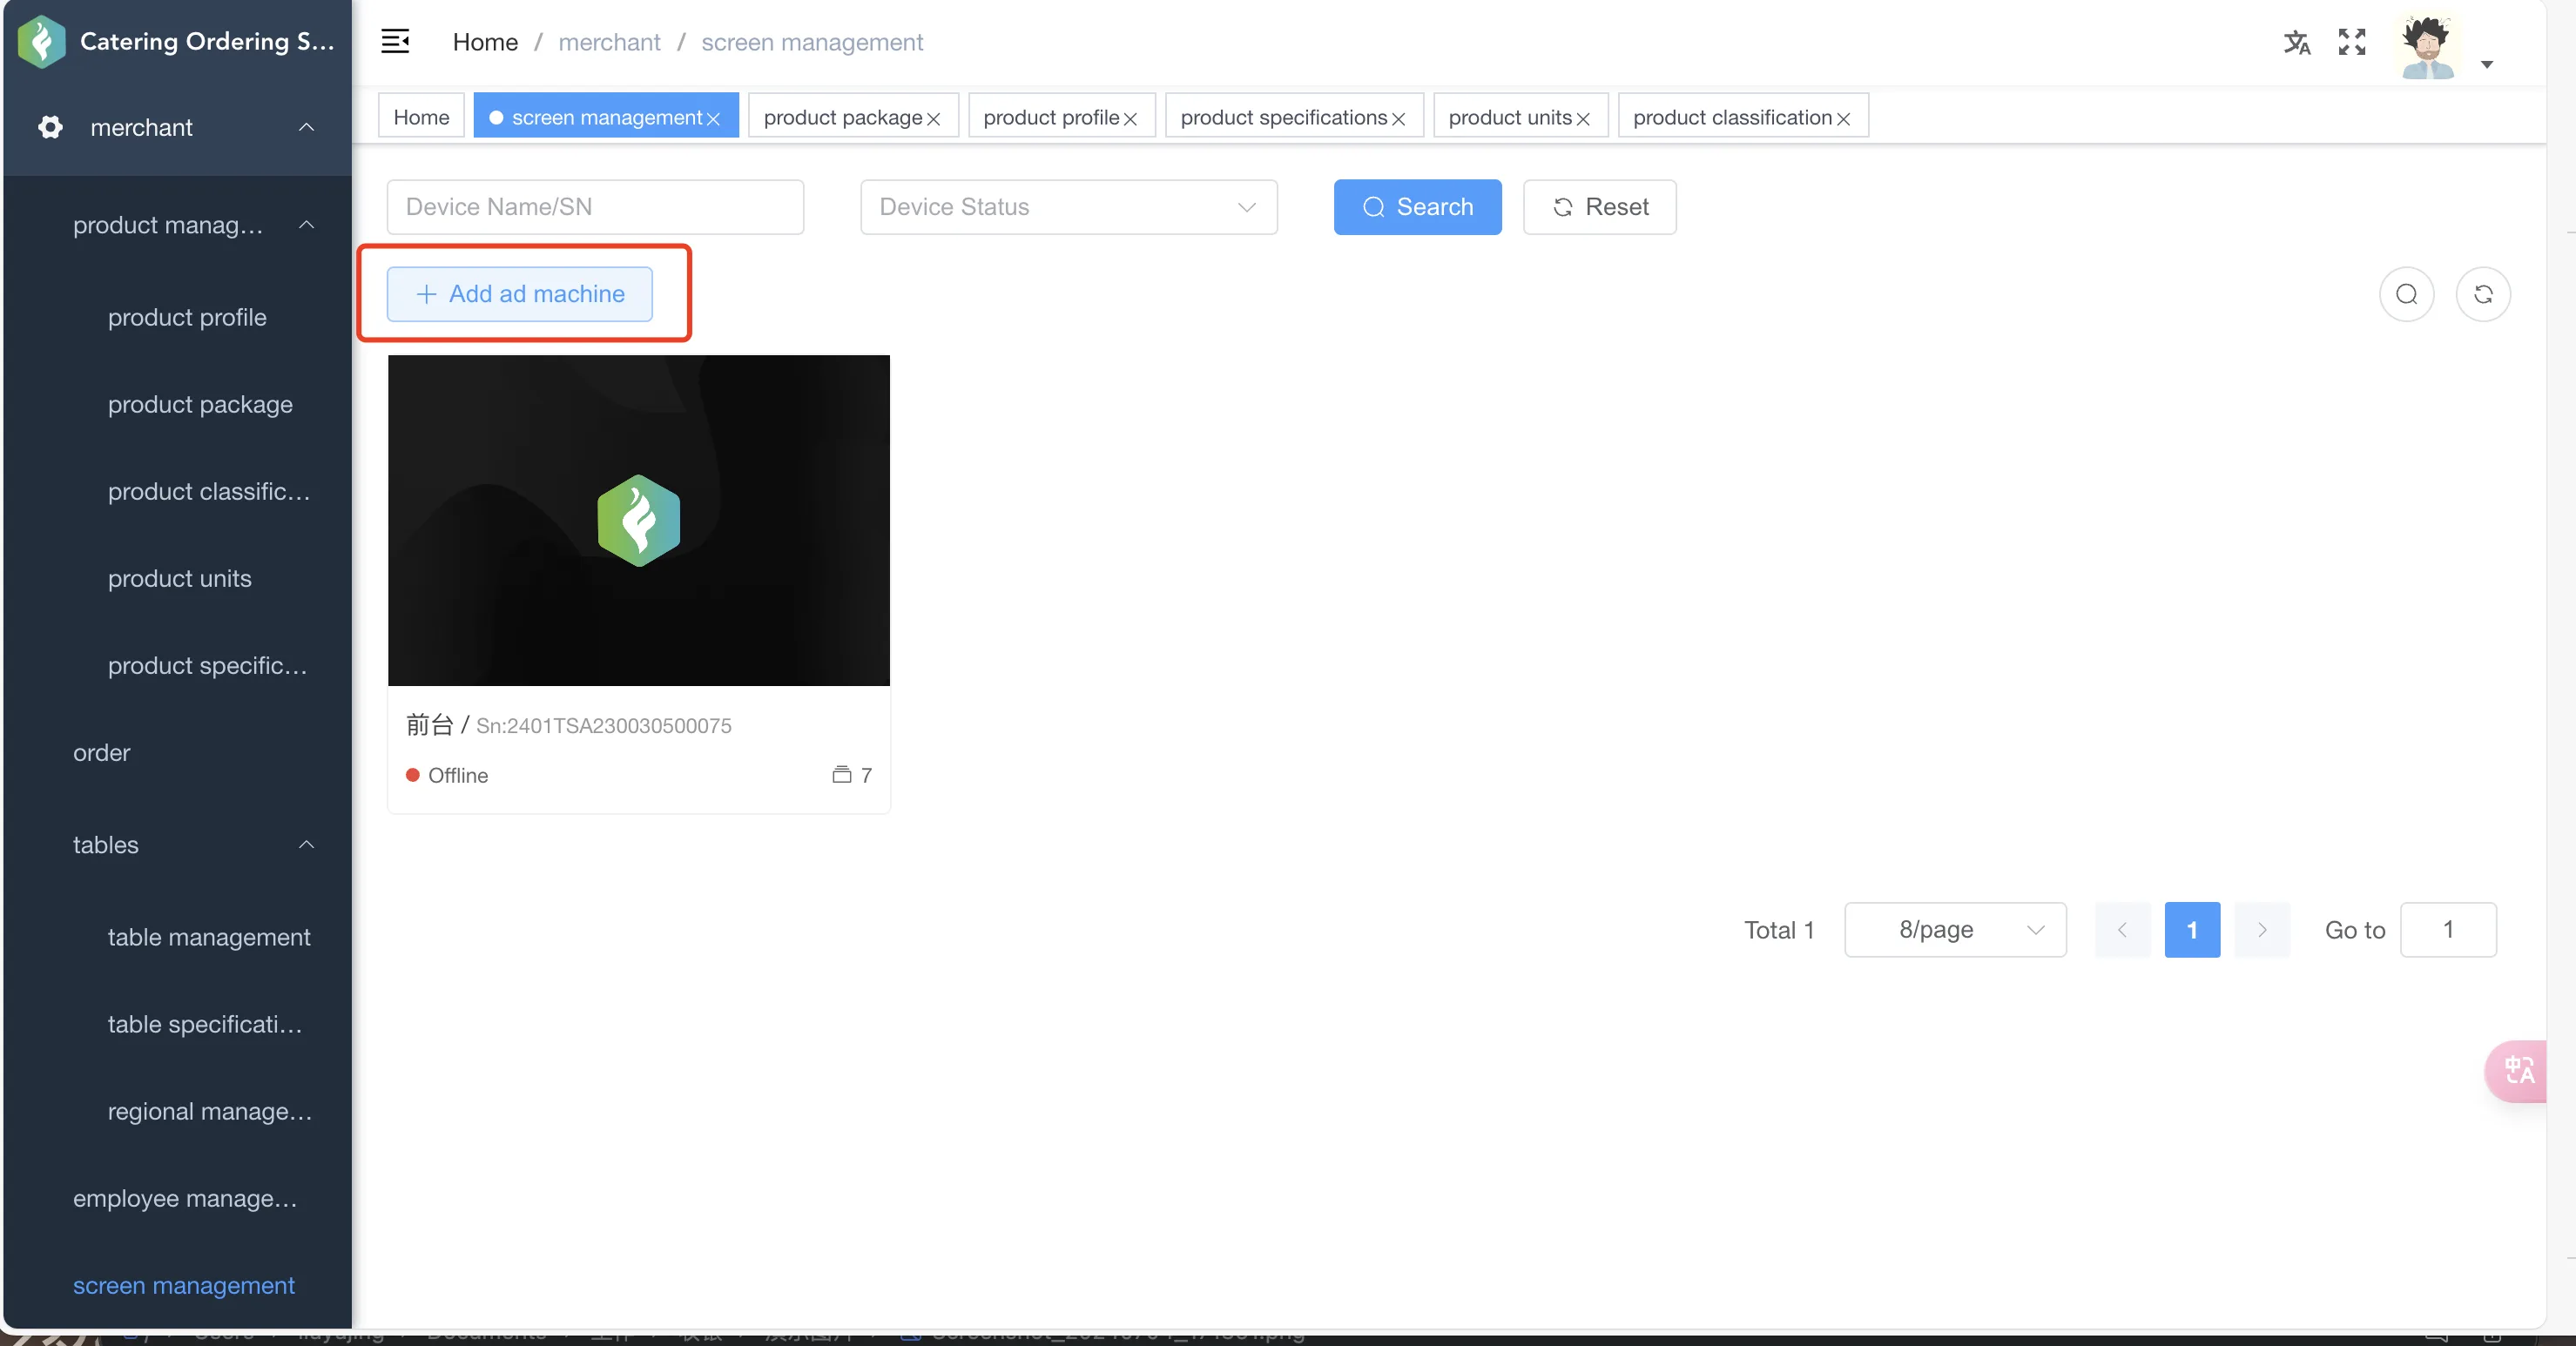Open the user avatar menu
The height and width of the screenshot is (1346, 2576).
2428,46
